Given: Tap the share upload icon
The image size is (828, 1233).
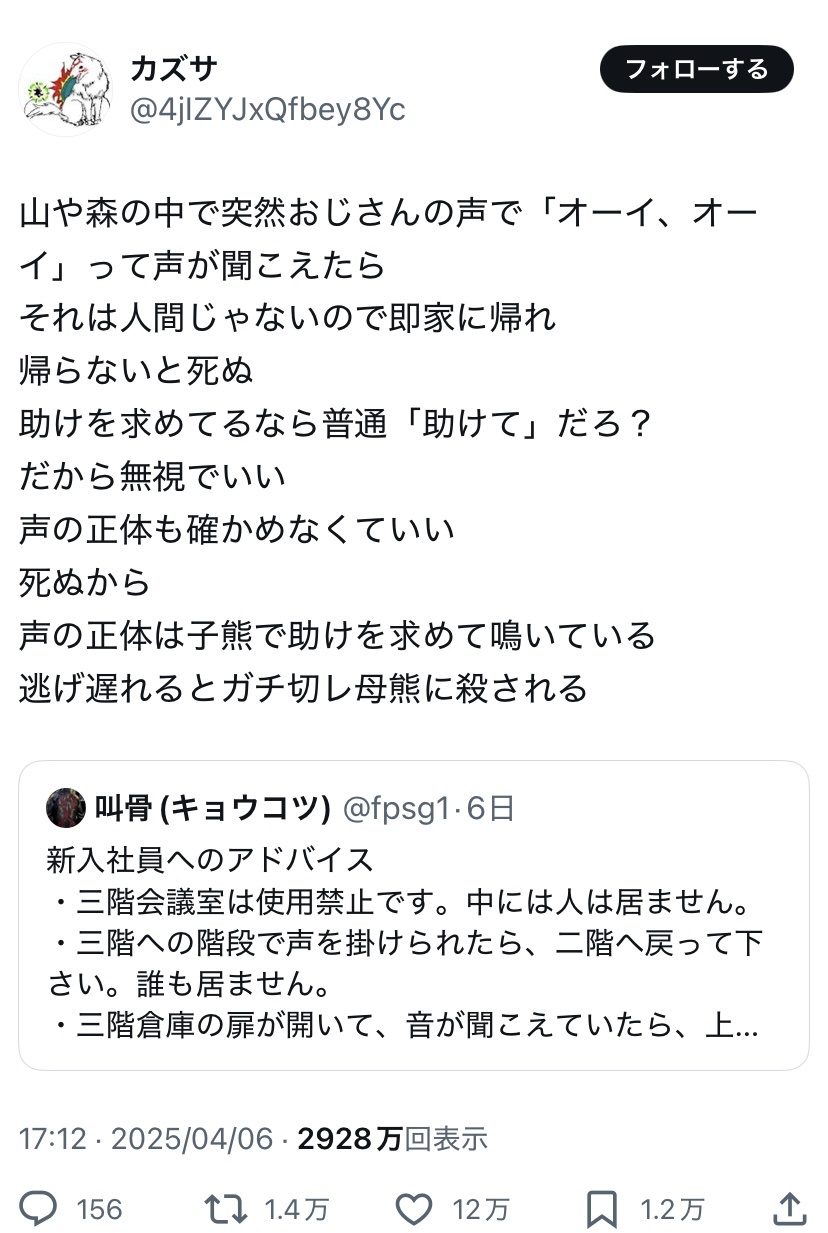Looking at the screenshot, I should [x=790, y=1208].
